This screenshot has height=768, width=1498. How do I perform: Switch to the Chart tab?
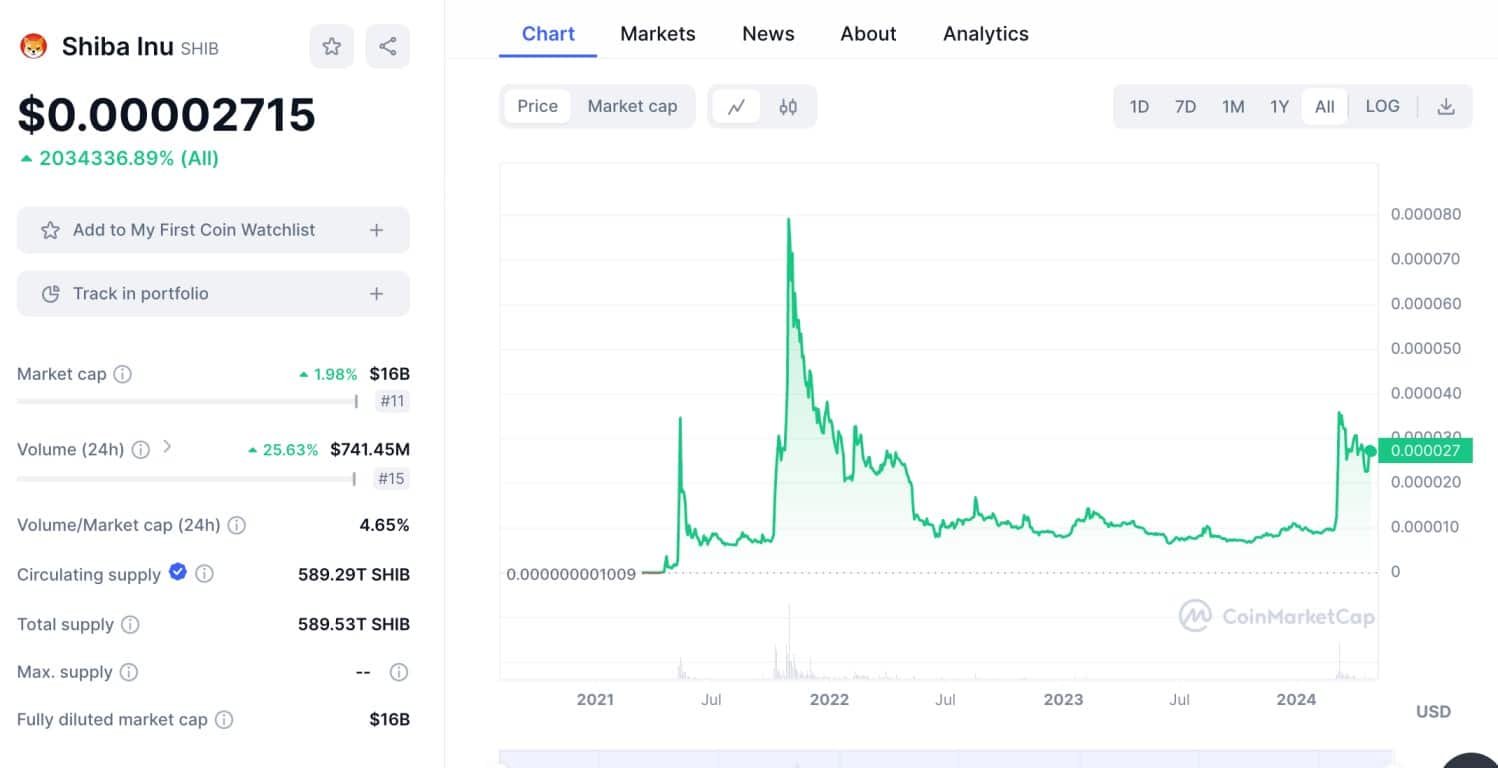click(548, 33)
